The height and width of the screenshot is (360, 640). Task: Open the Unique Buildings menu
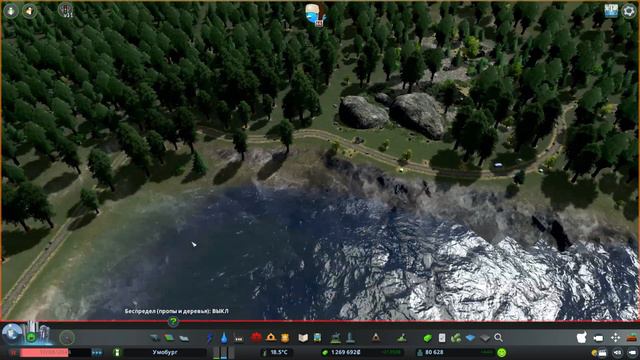coord(350,338)
